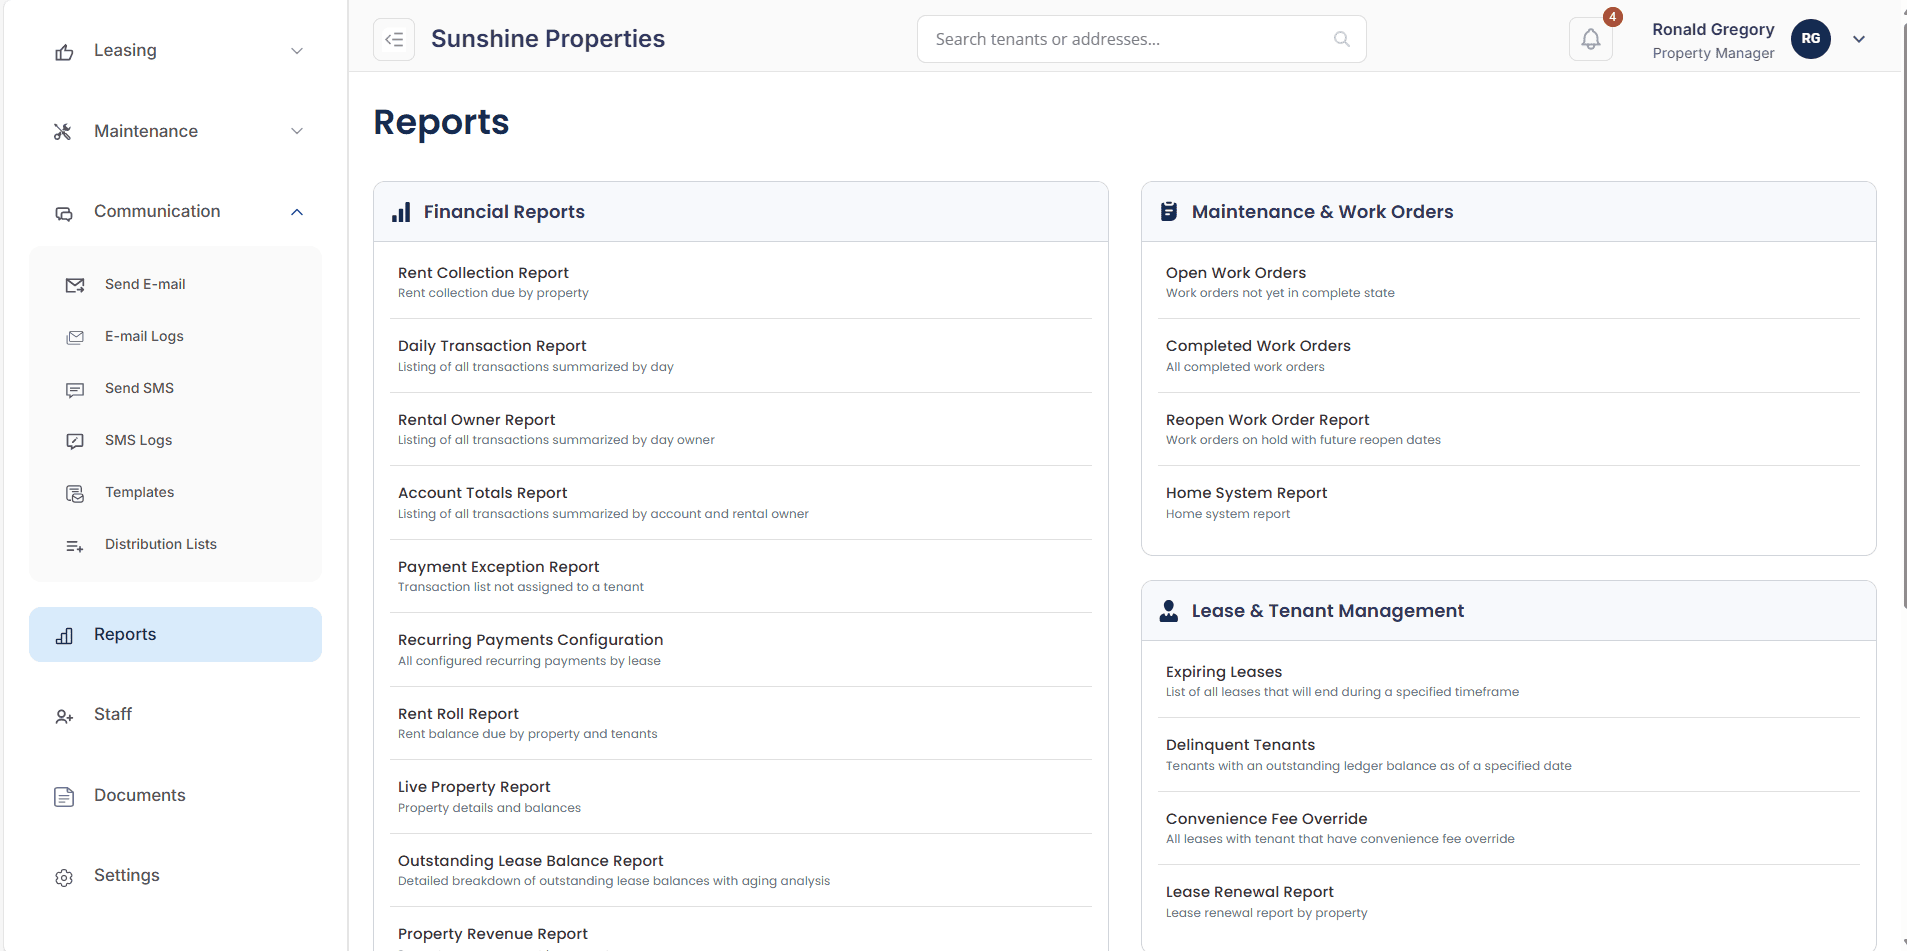This screenshot has height=951, width=1907.
Task: Open Distribution Lists in sidebar
Action: pos(160,545)
